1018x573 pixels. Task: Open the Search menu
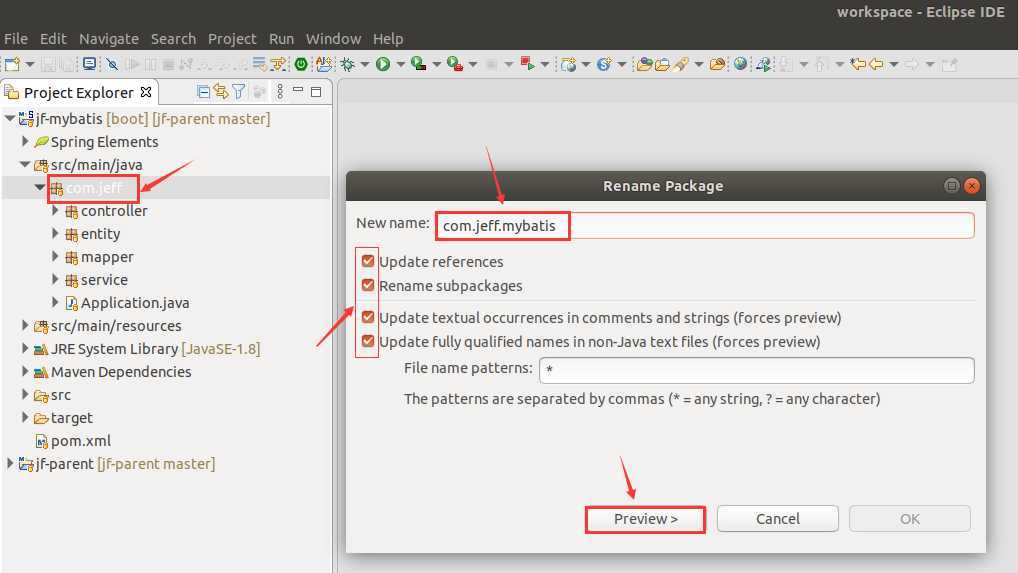tap(173, 39)
